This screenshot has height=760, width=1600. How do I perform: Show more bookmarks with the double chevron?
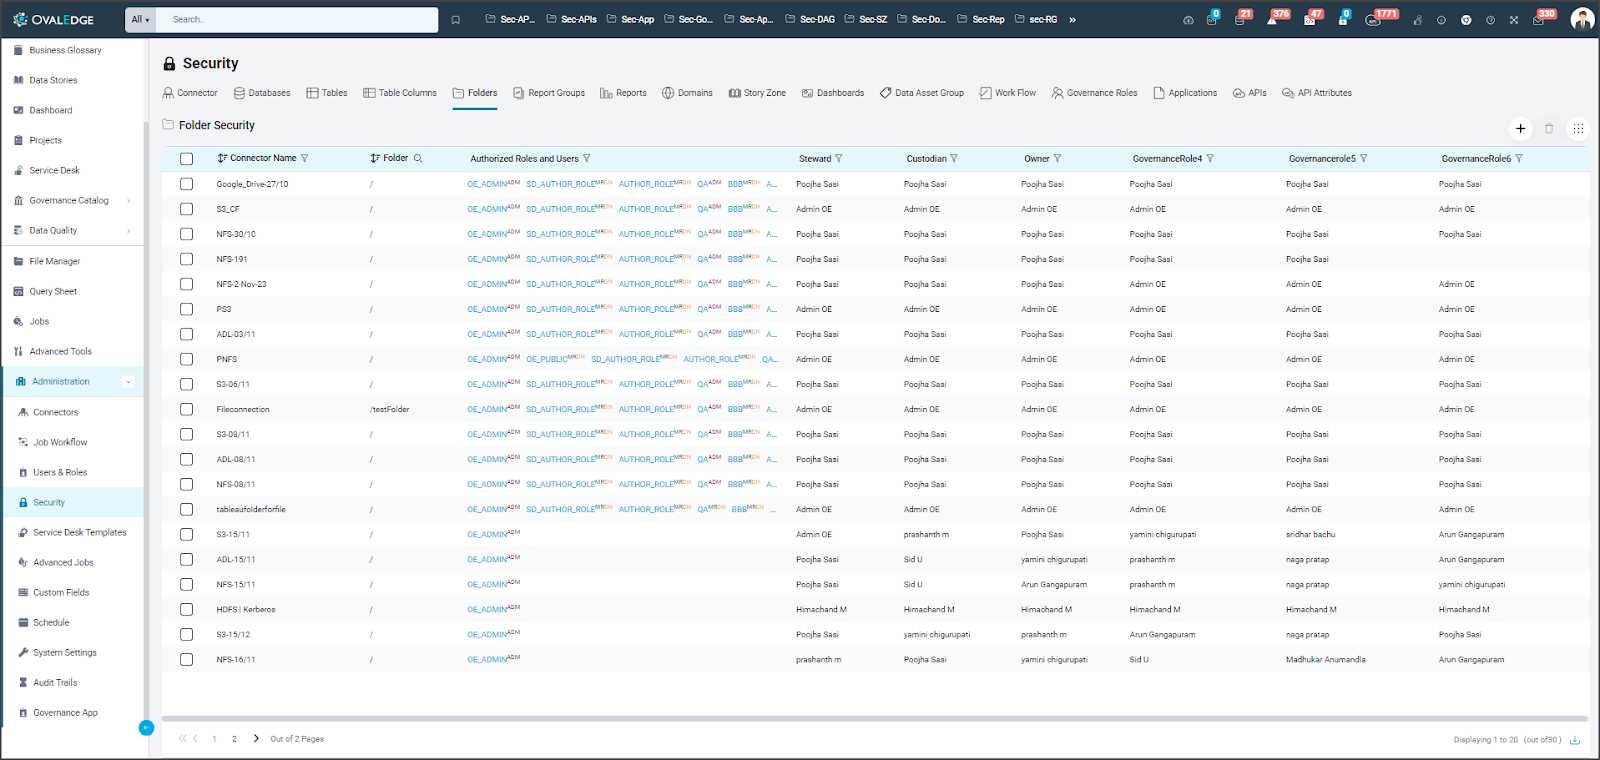coord(1073,19)
